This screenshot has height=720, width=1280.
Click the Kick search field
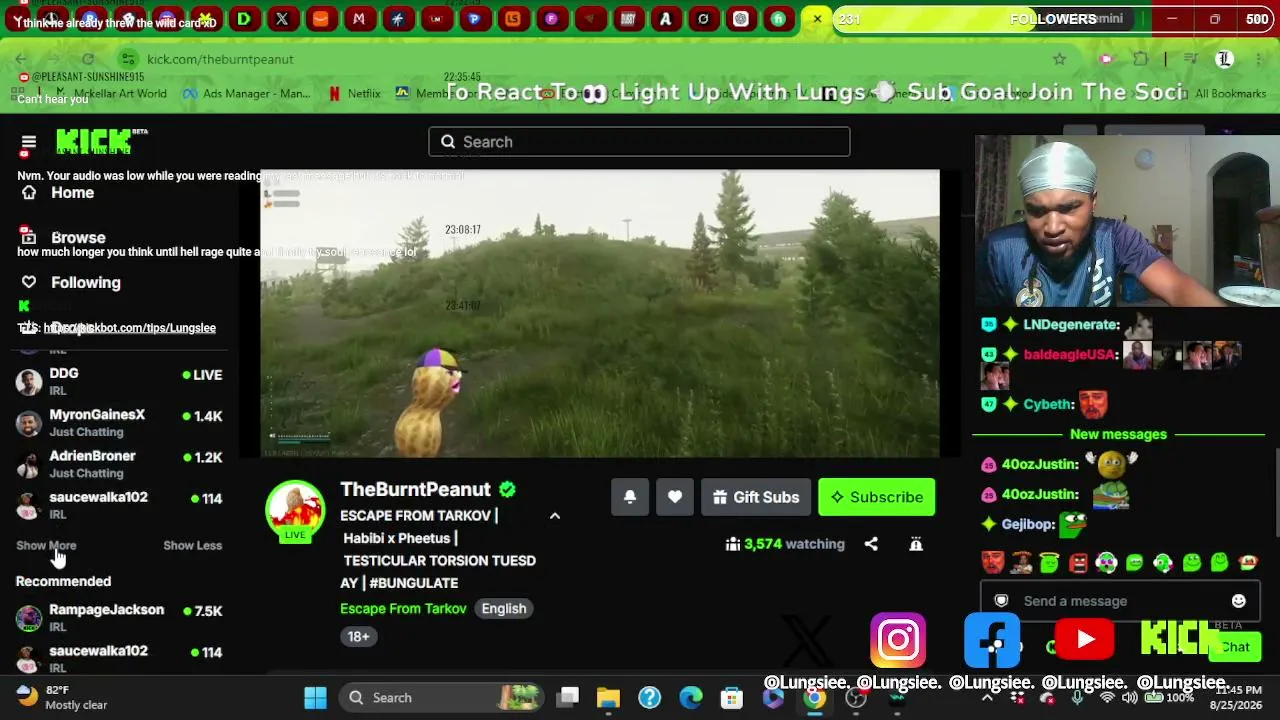639,142
